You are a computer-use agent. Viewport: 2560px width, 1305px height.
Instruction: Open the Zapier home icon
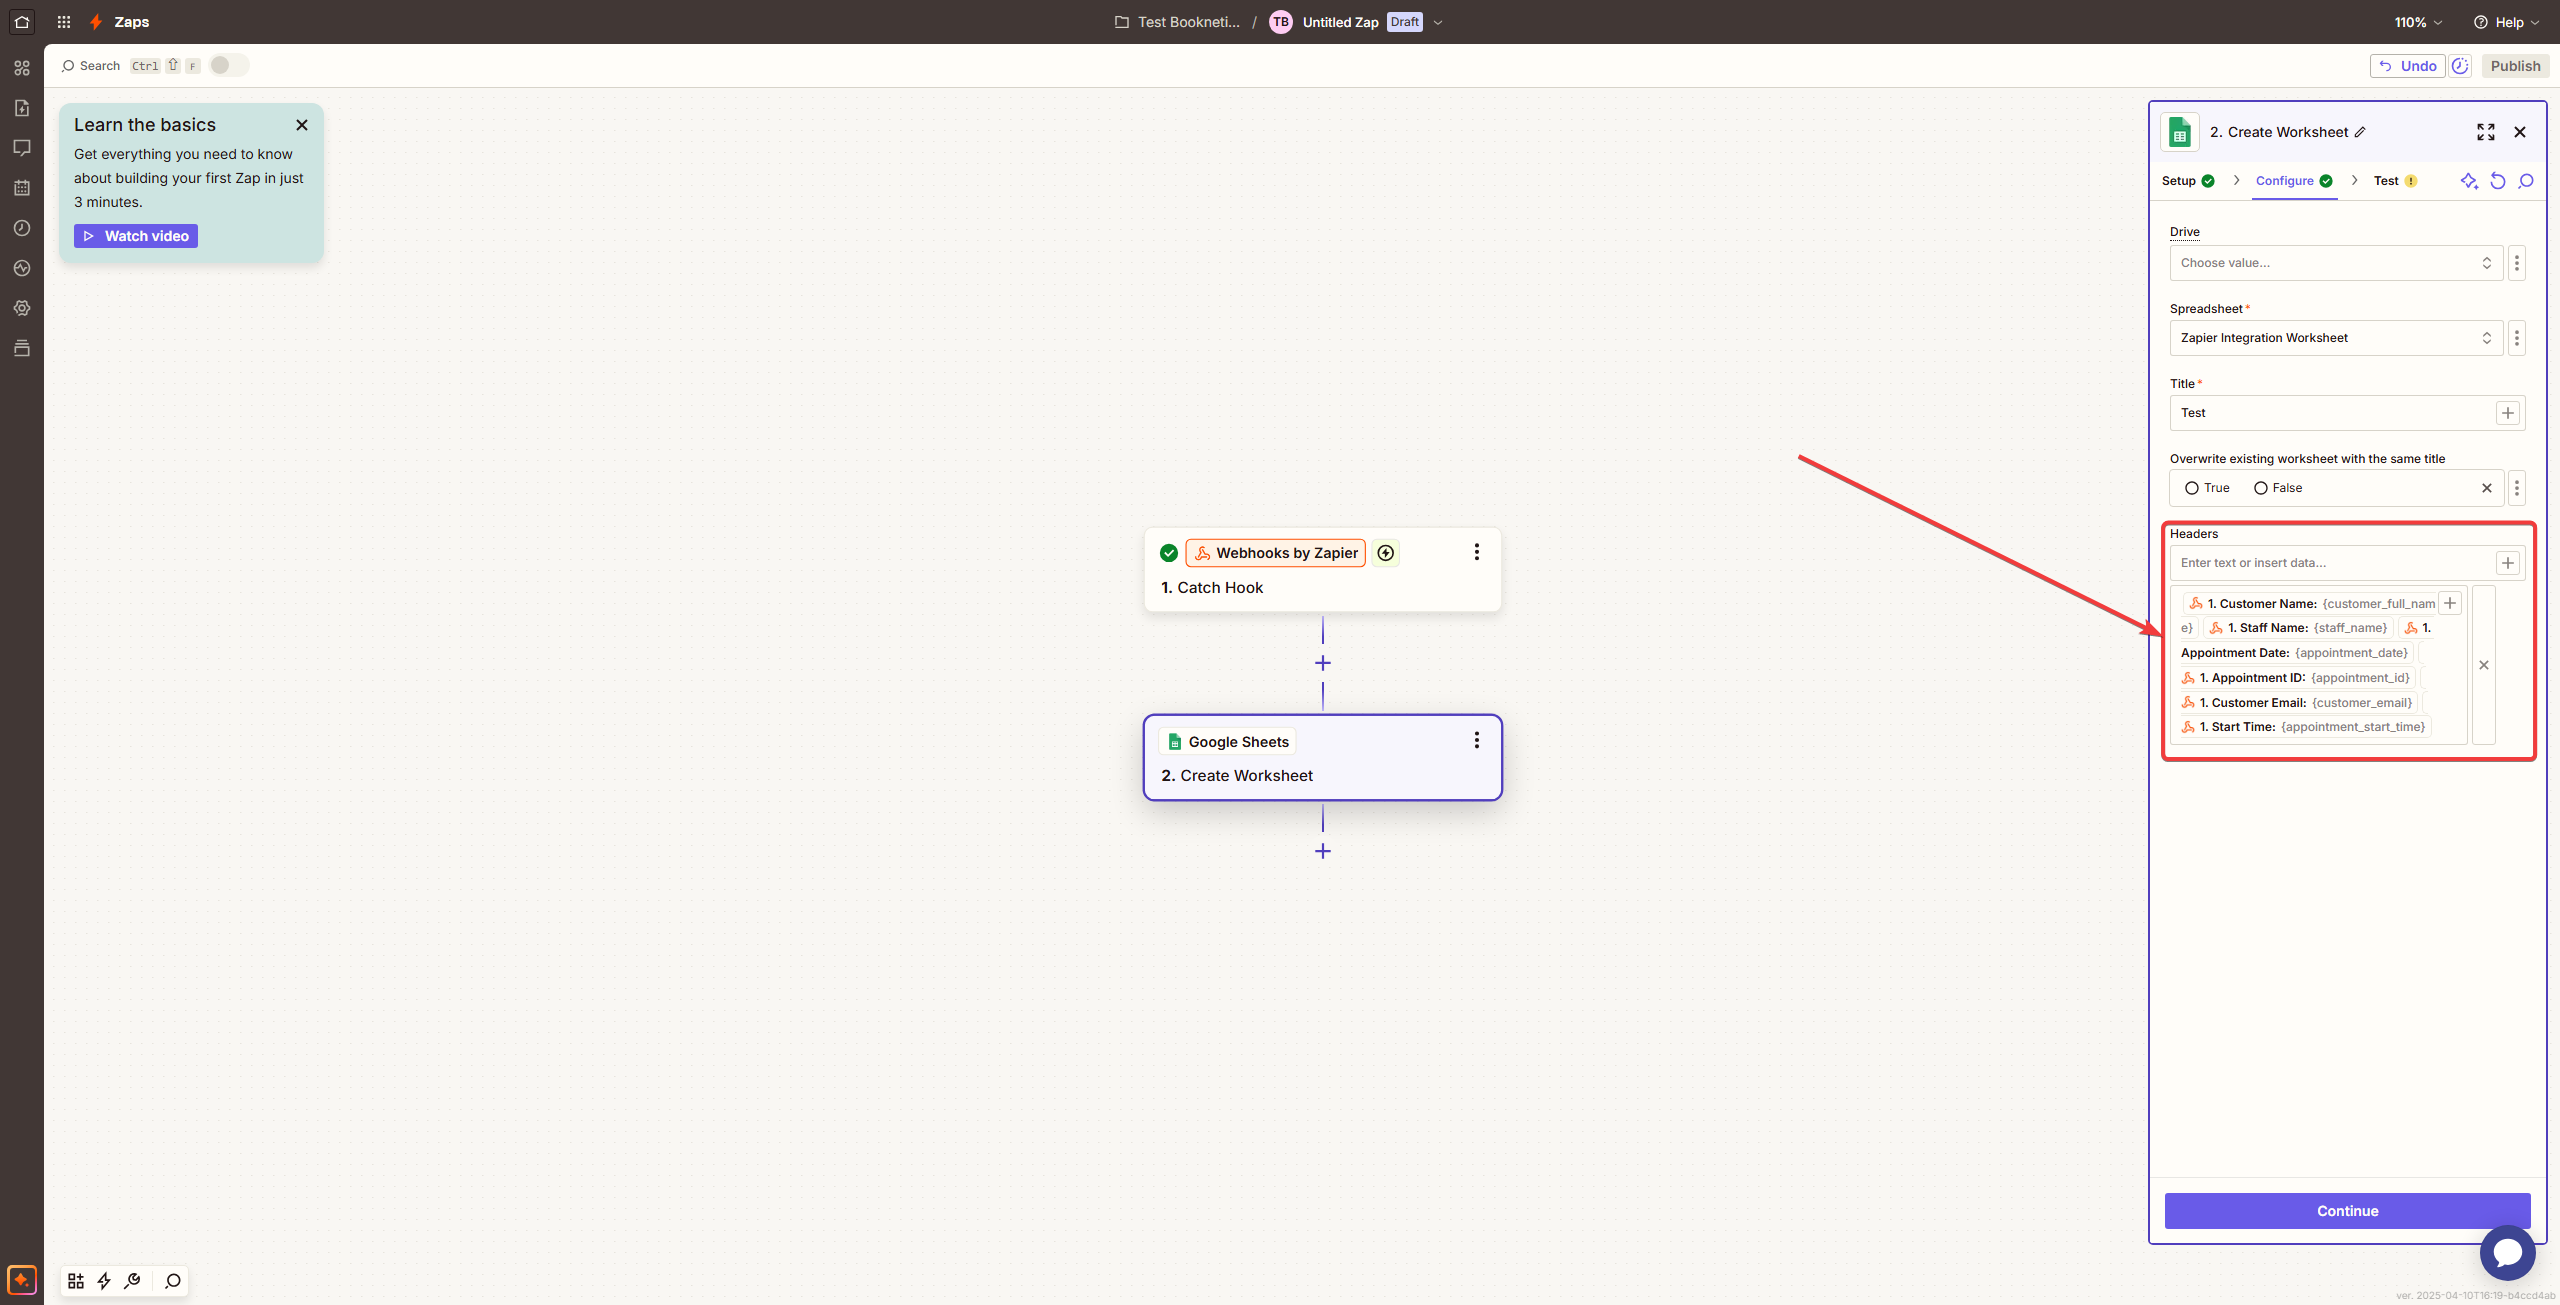(x=22, y=22)
